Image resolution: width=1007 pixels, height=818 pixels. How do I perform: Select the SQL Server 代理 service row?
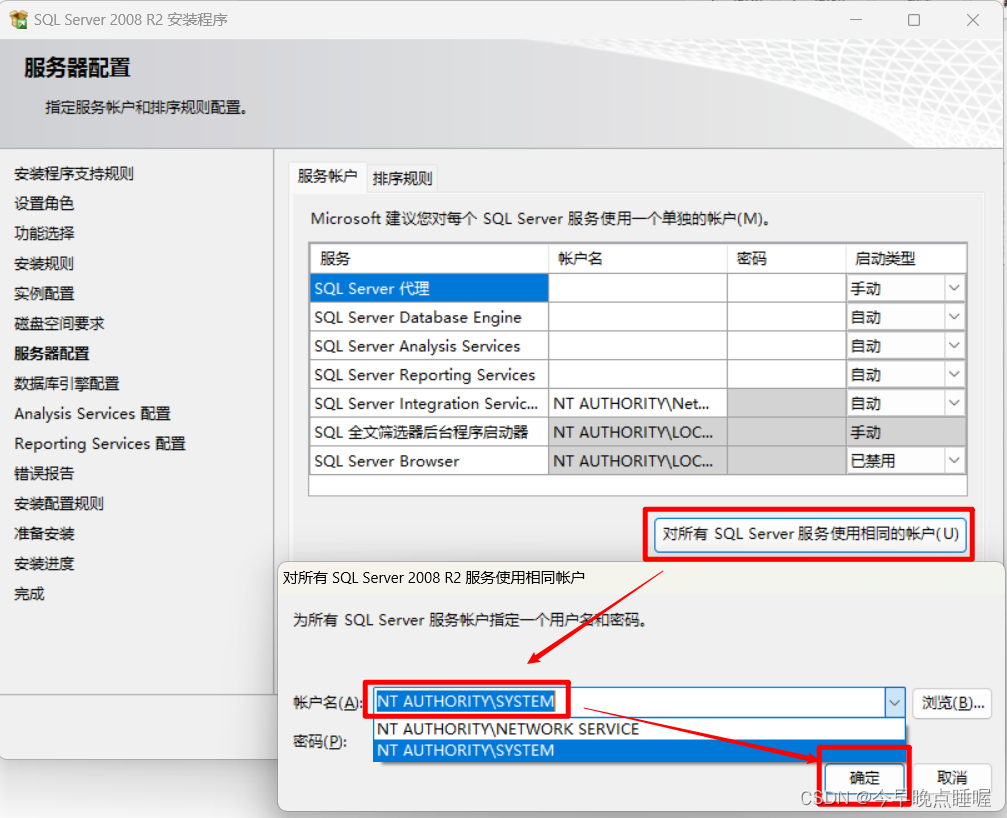point(429,288)
